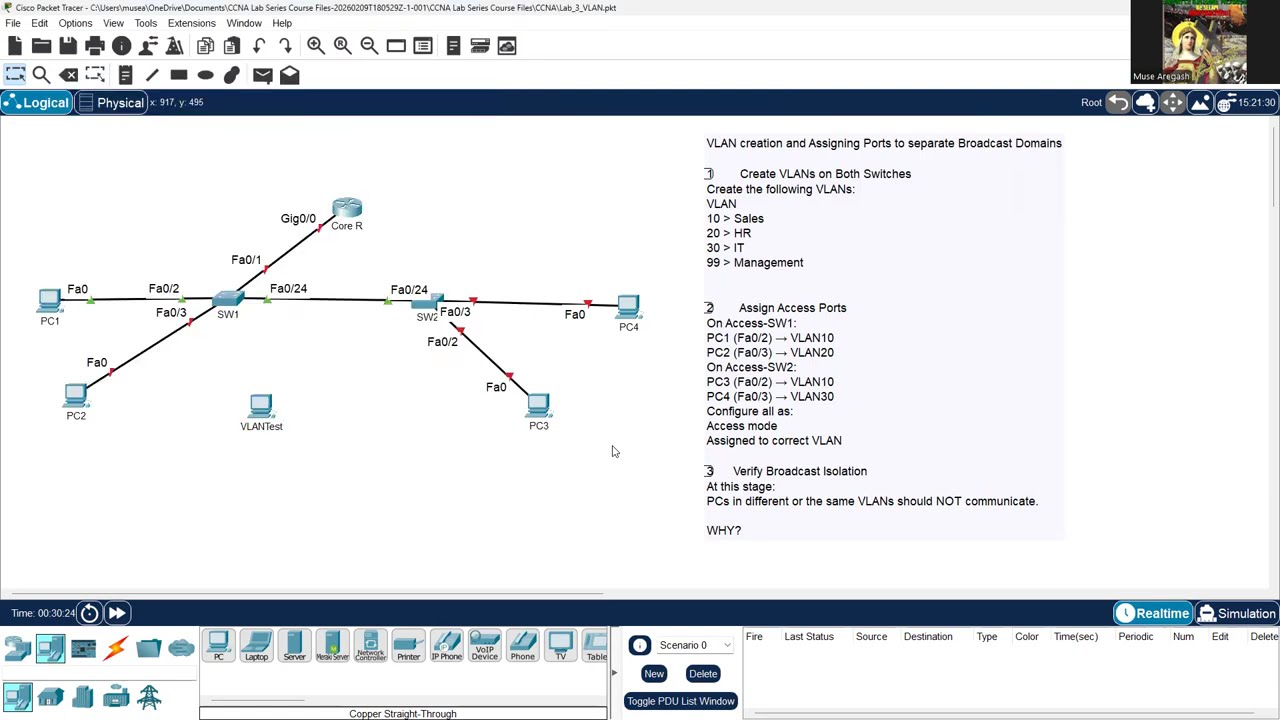Add a Server device from palette
The image size is (1280, 720).
point(294,646)
